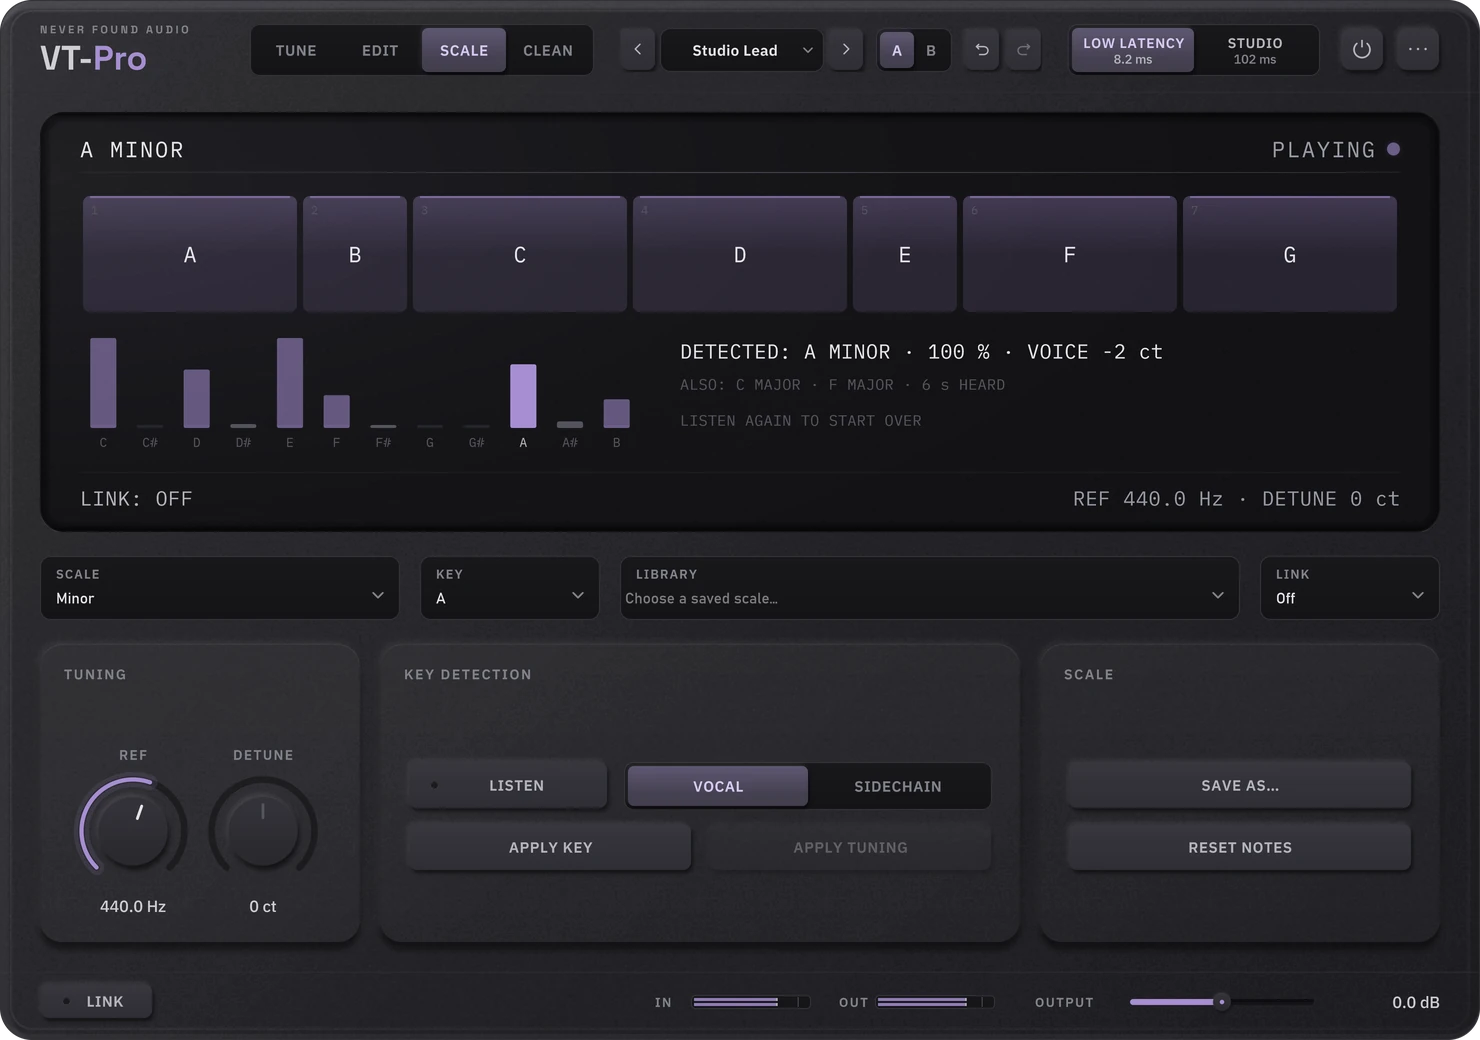
Task: Toggle the plugin power bypass icon
Action: tap(1362, 49)
